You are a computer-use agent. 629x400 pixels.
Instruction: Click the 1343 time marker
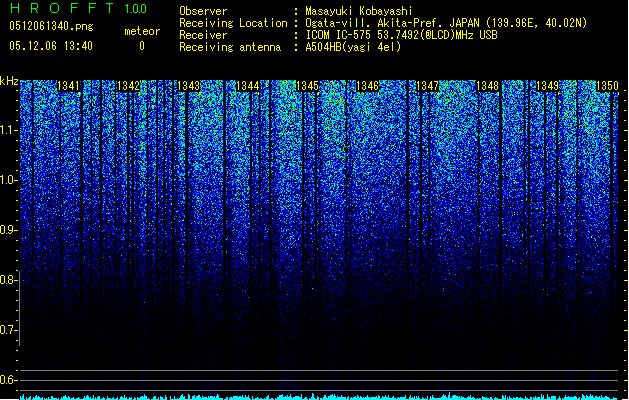[x=189, y=86]
